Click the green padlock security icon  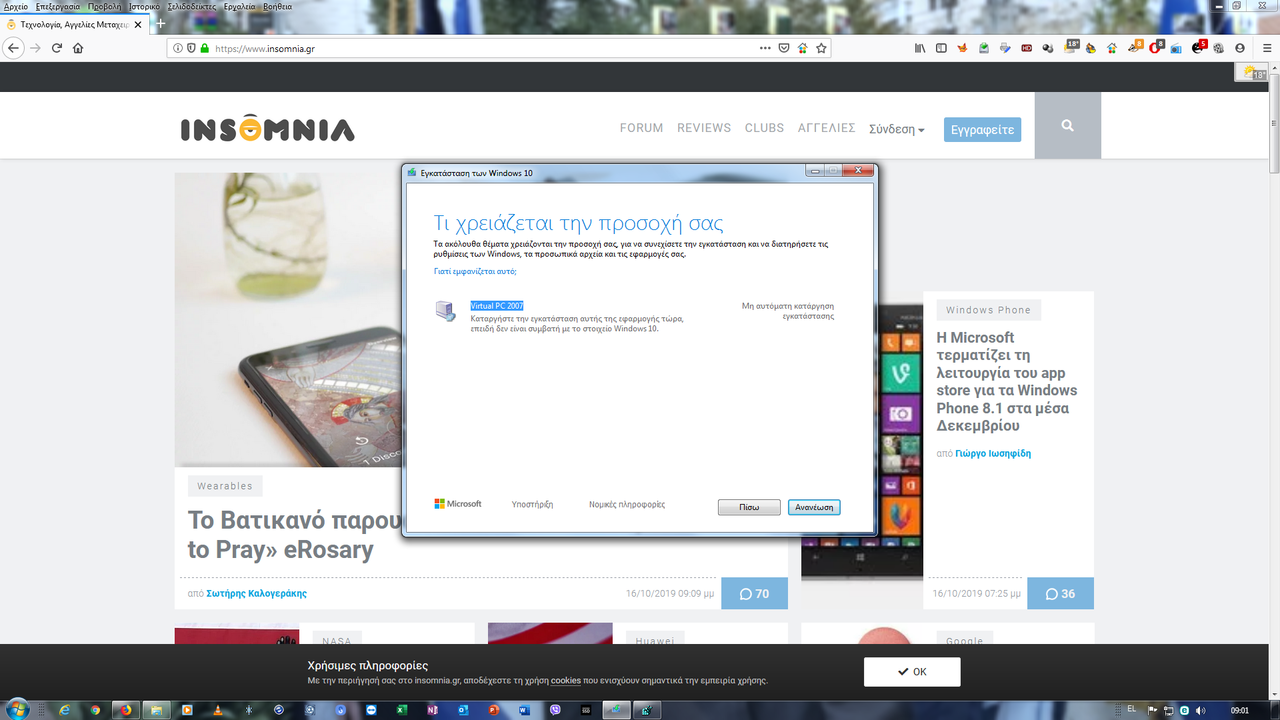pos(204,48)
